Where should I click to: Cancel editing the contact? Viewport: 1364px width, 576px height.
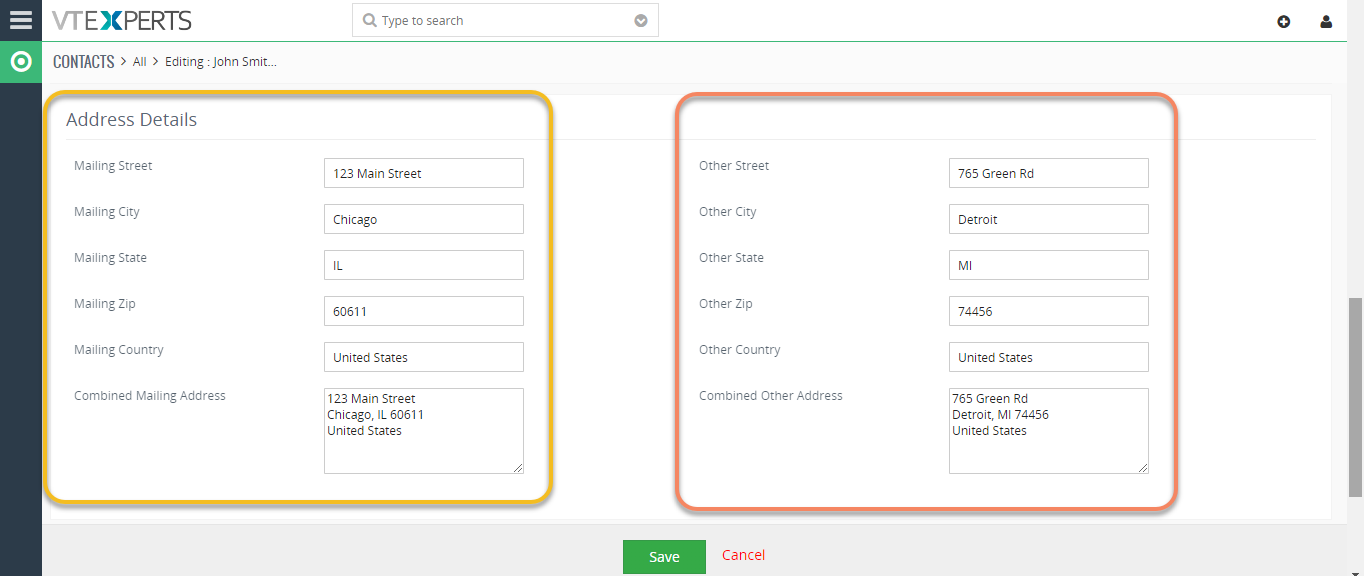click(743, 555)
